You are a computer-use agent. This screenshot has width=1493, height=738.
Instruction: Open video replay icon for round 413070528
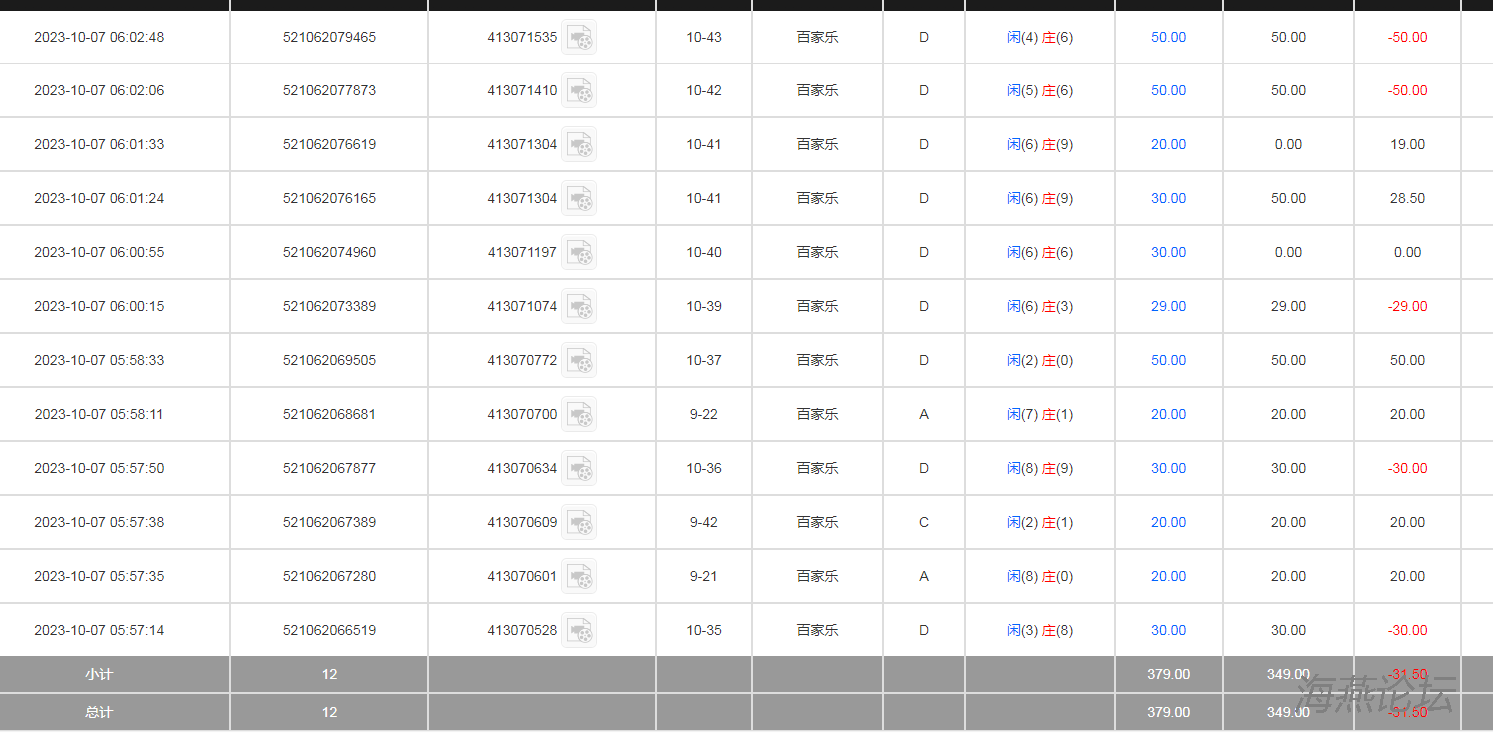coord(579,630)
